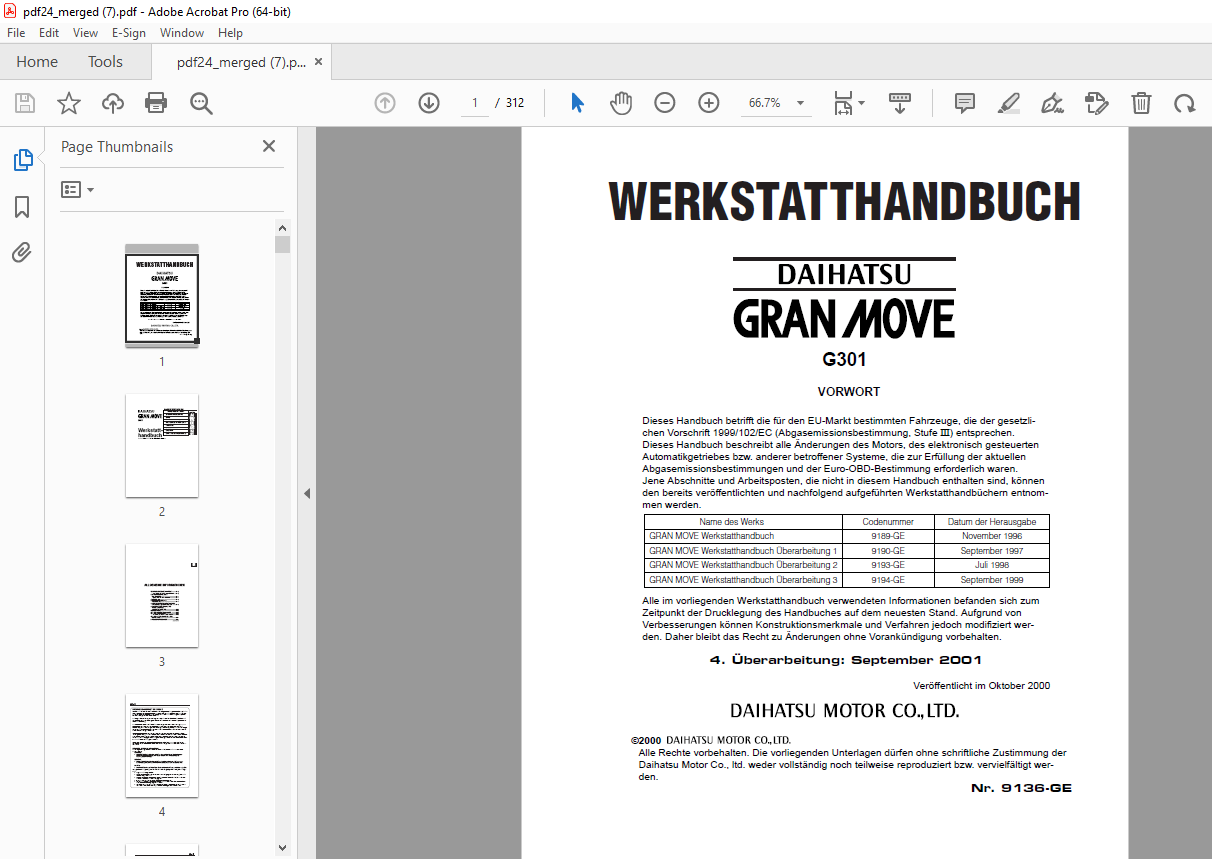Open the Page Thumbnails sidebar icon

pyautogui.click(x=22, y=160)
